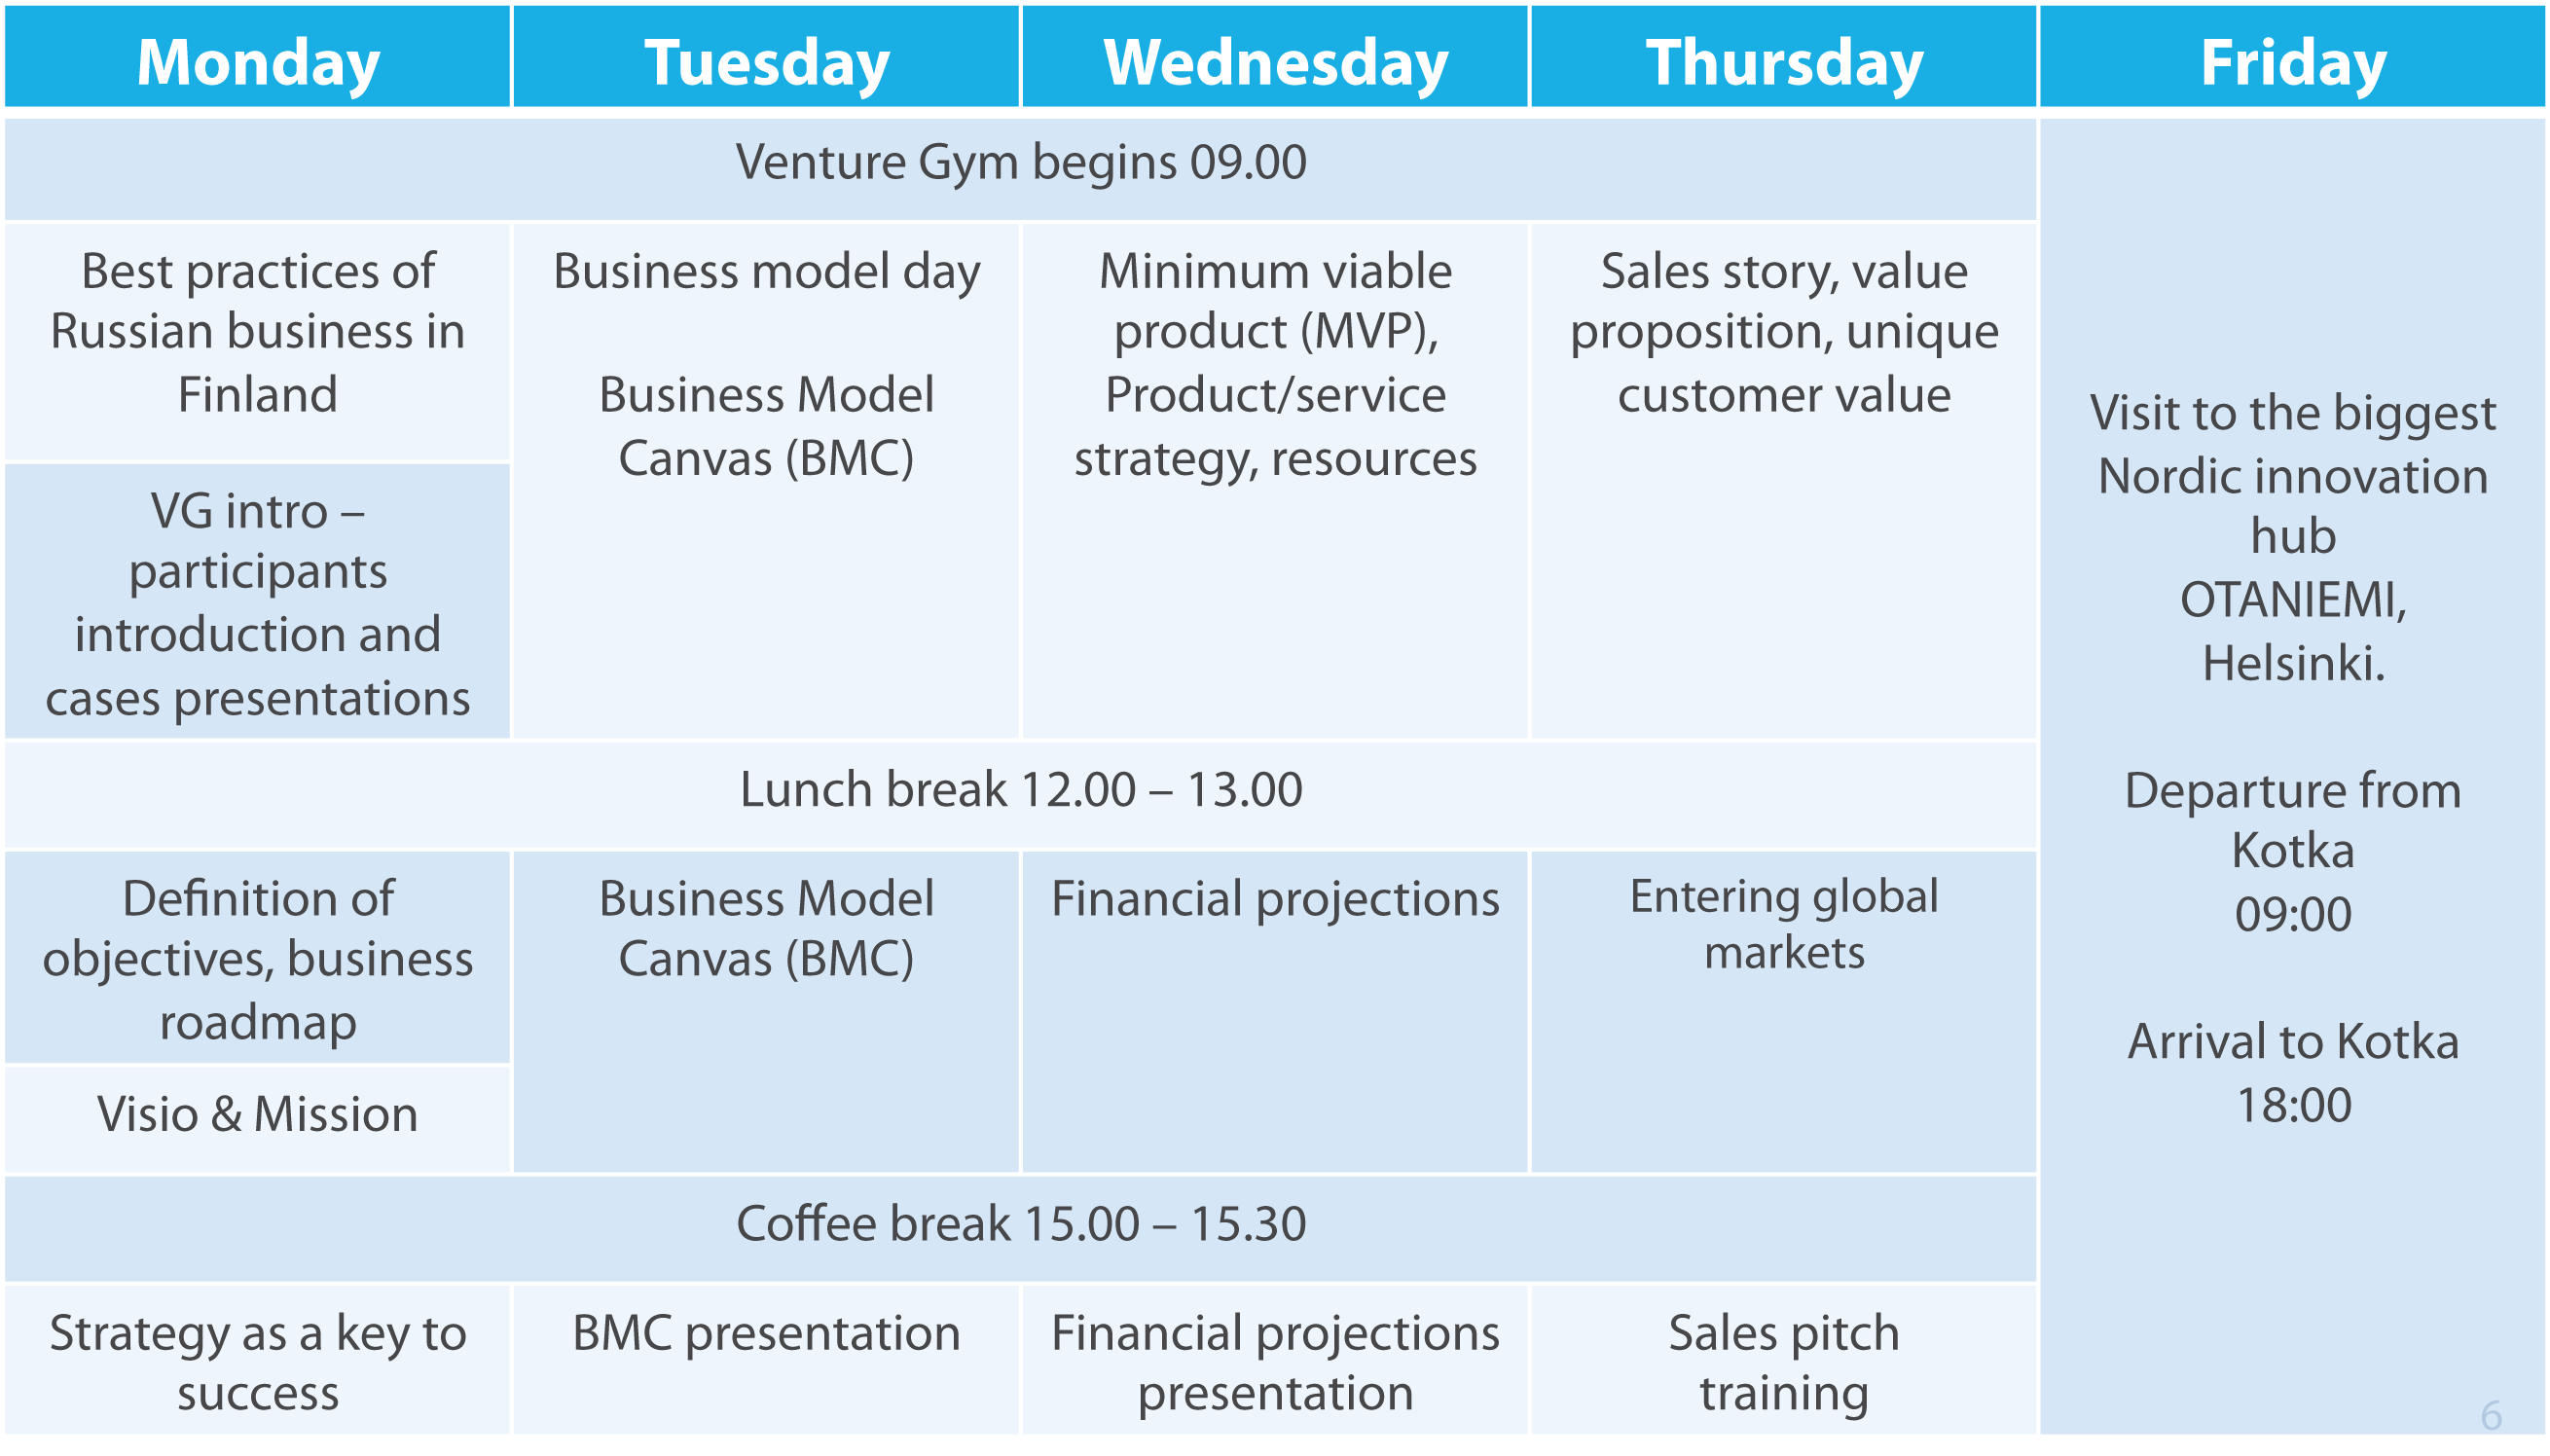The image size is (2550, 1456).
Task: Click Best practices of Russian business cell
Action: point(257,342)
